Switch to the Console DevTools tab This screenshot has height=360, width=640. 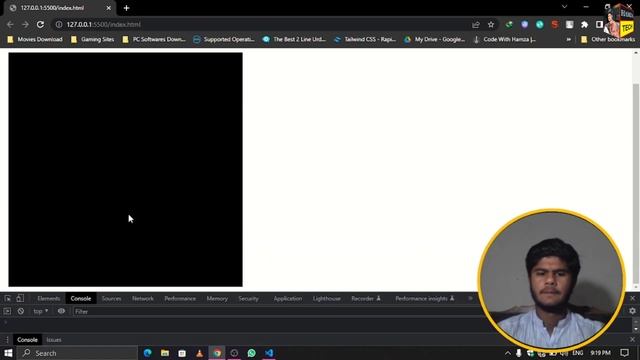(x=81, y=299)
